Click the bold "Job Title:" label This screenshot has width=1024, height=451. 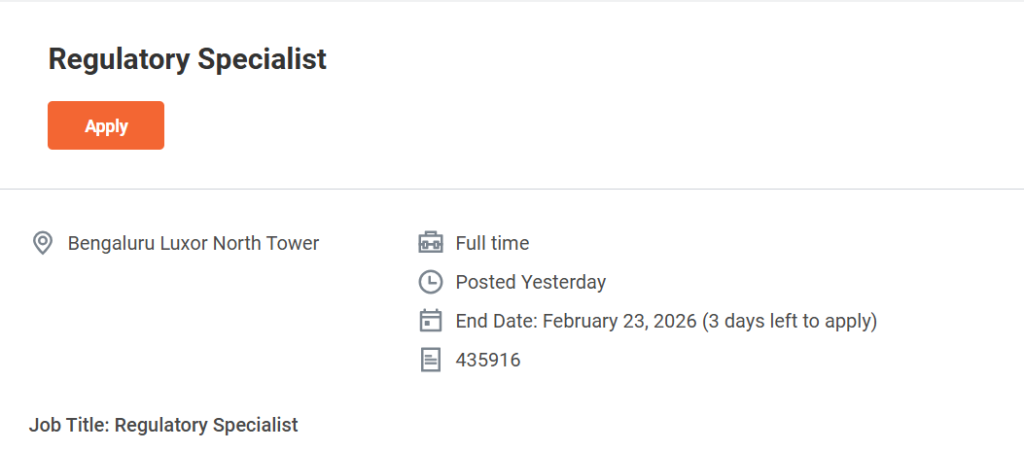point(69,425)
